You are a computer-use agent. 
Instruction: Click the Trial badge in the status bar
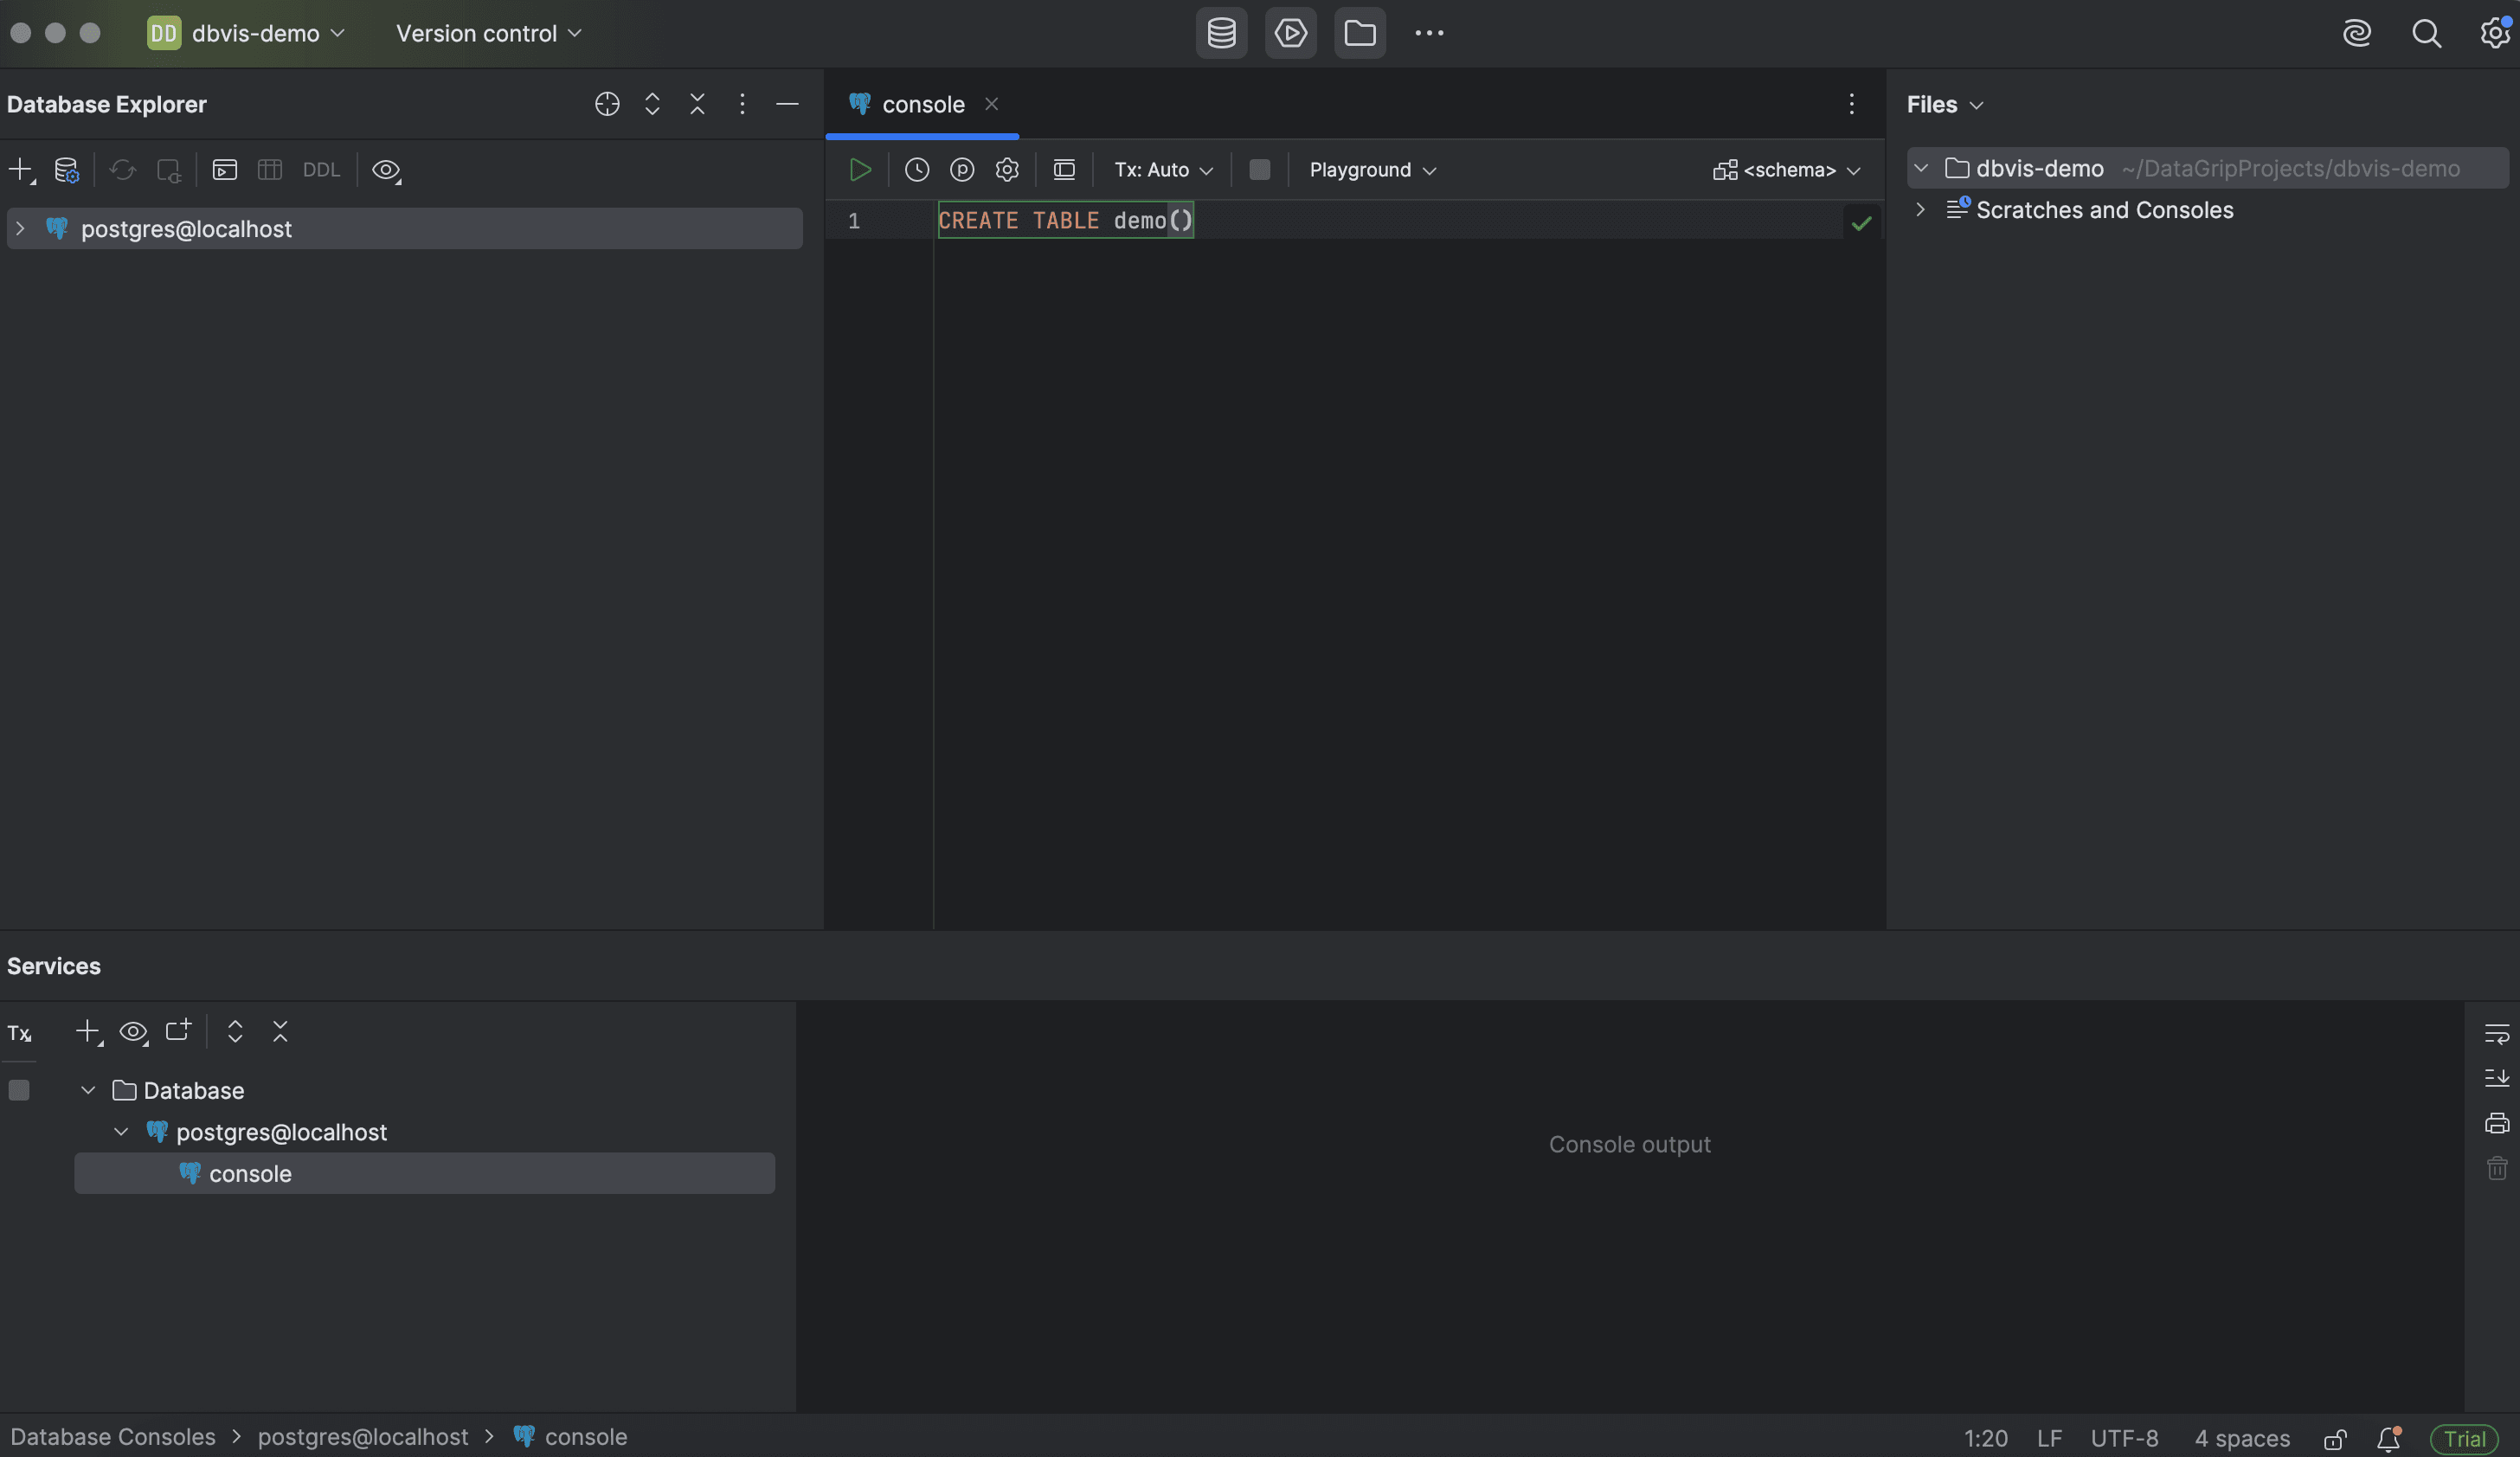[2464, 1438]
